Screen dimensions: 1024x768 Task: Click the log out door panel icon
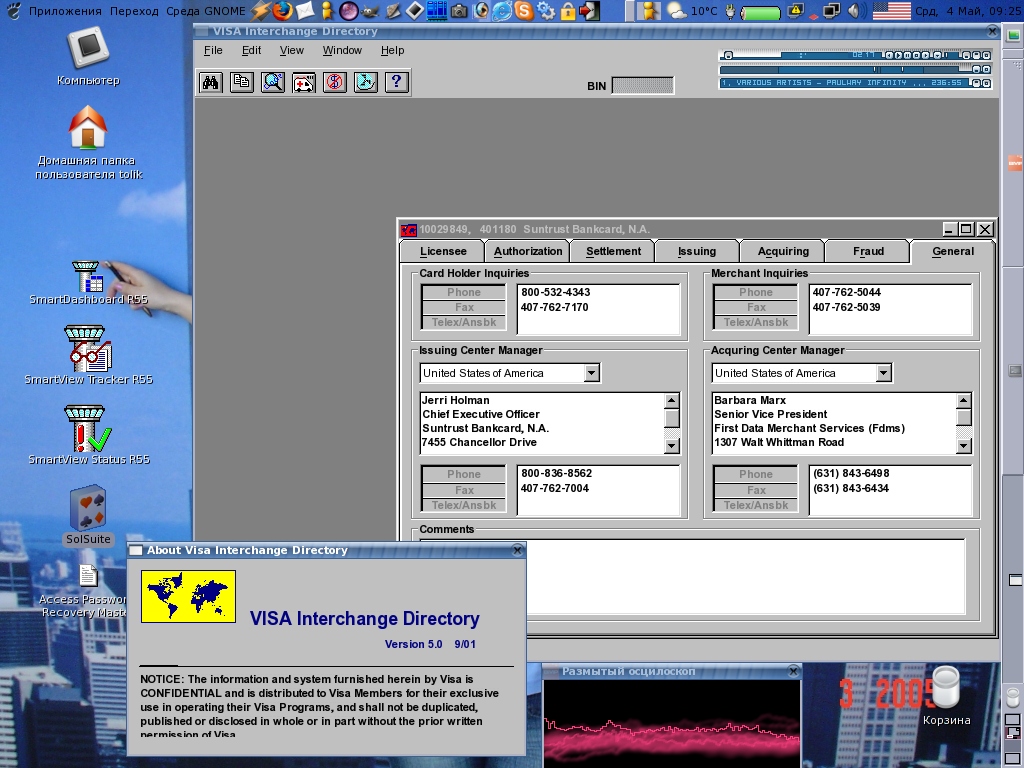(x=590, y=11)
